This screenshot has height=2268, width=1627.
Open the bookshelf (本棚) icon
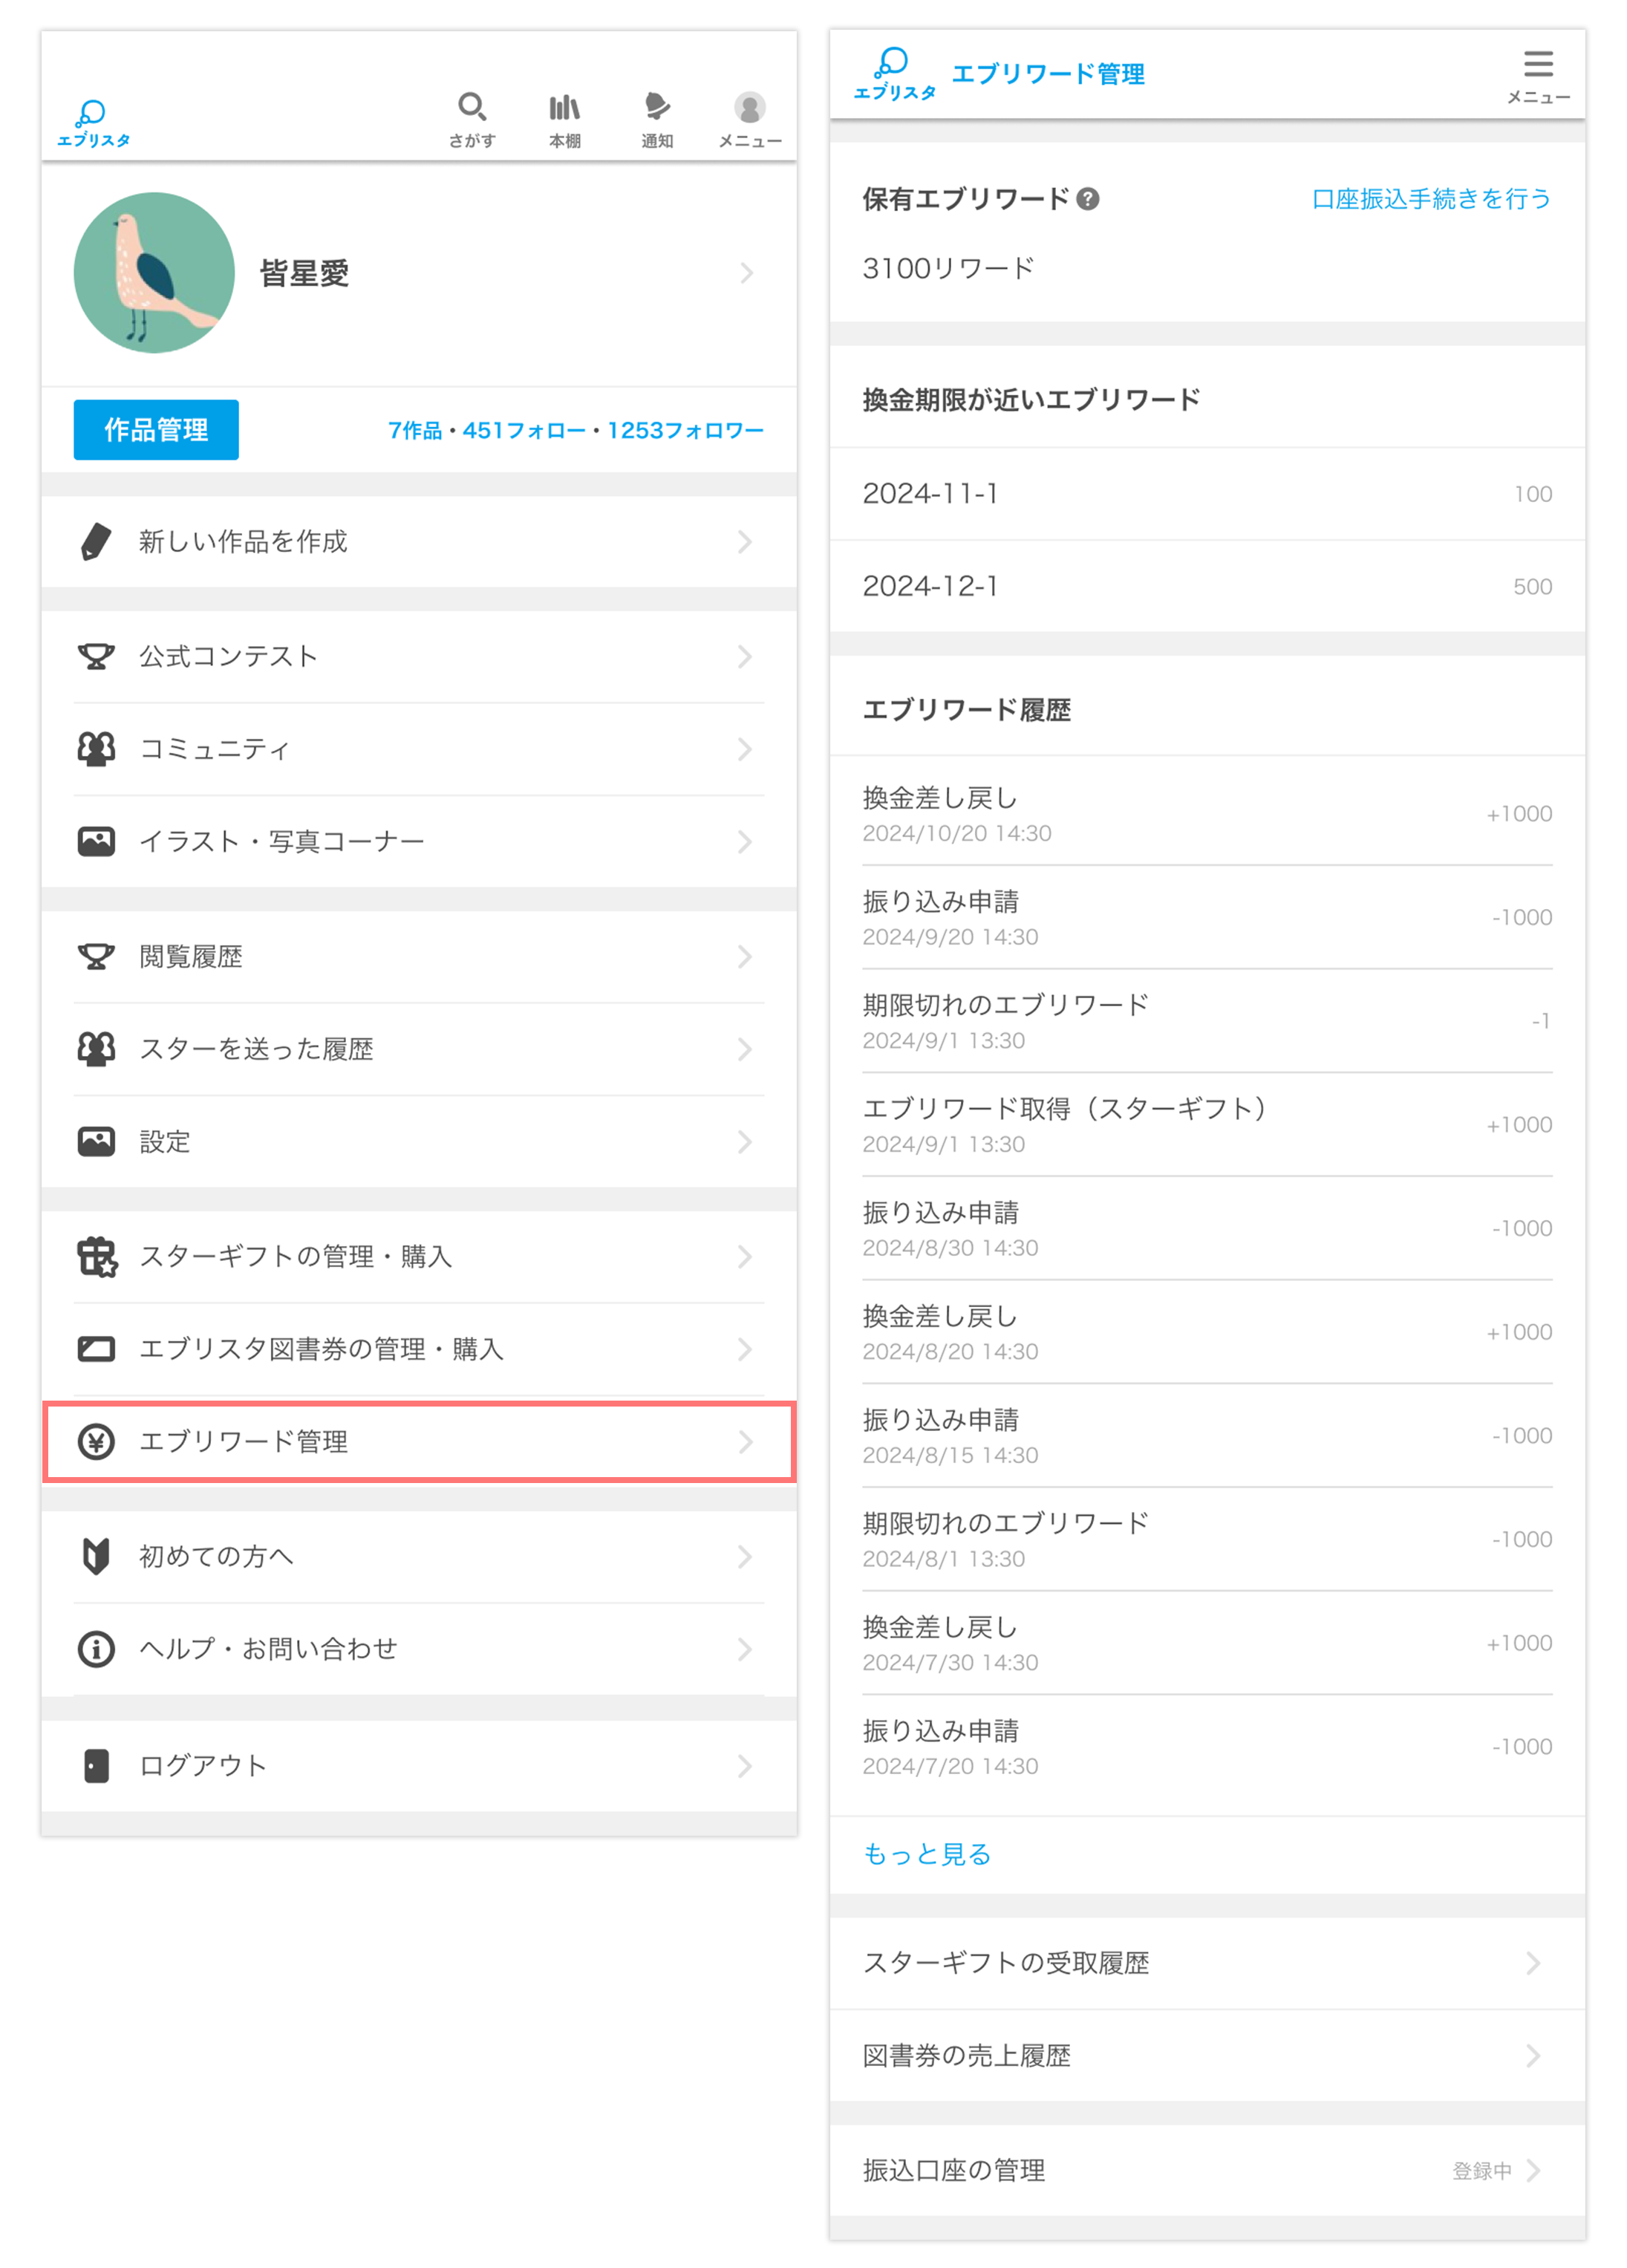point(565,107)
